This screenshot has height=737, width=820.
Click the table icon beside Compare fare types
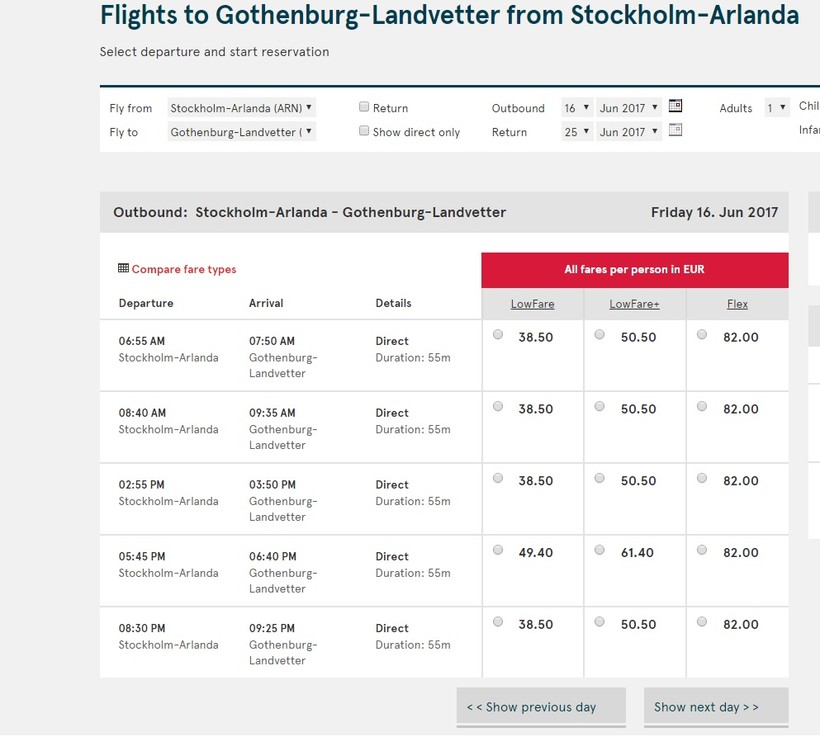pyautogui.click(x=123, y=268)
